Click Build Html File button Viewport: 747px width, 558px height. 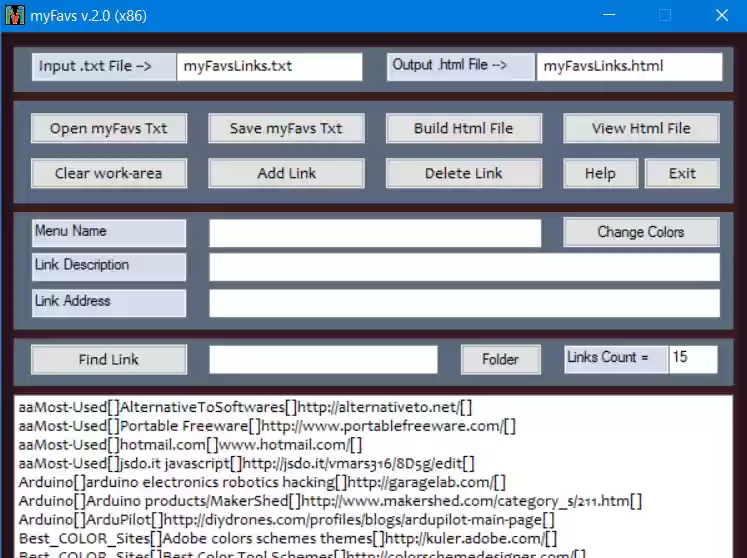point(464,128)
